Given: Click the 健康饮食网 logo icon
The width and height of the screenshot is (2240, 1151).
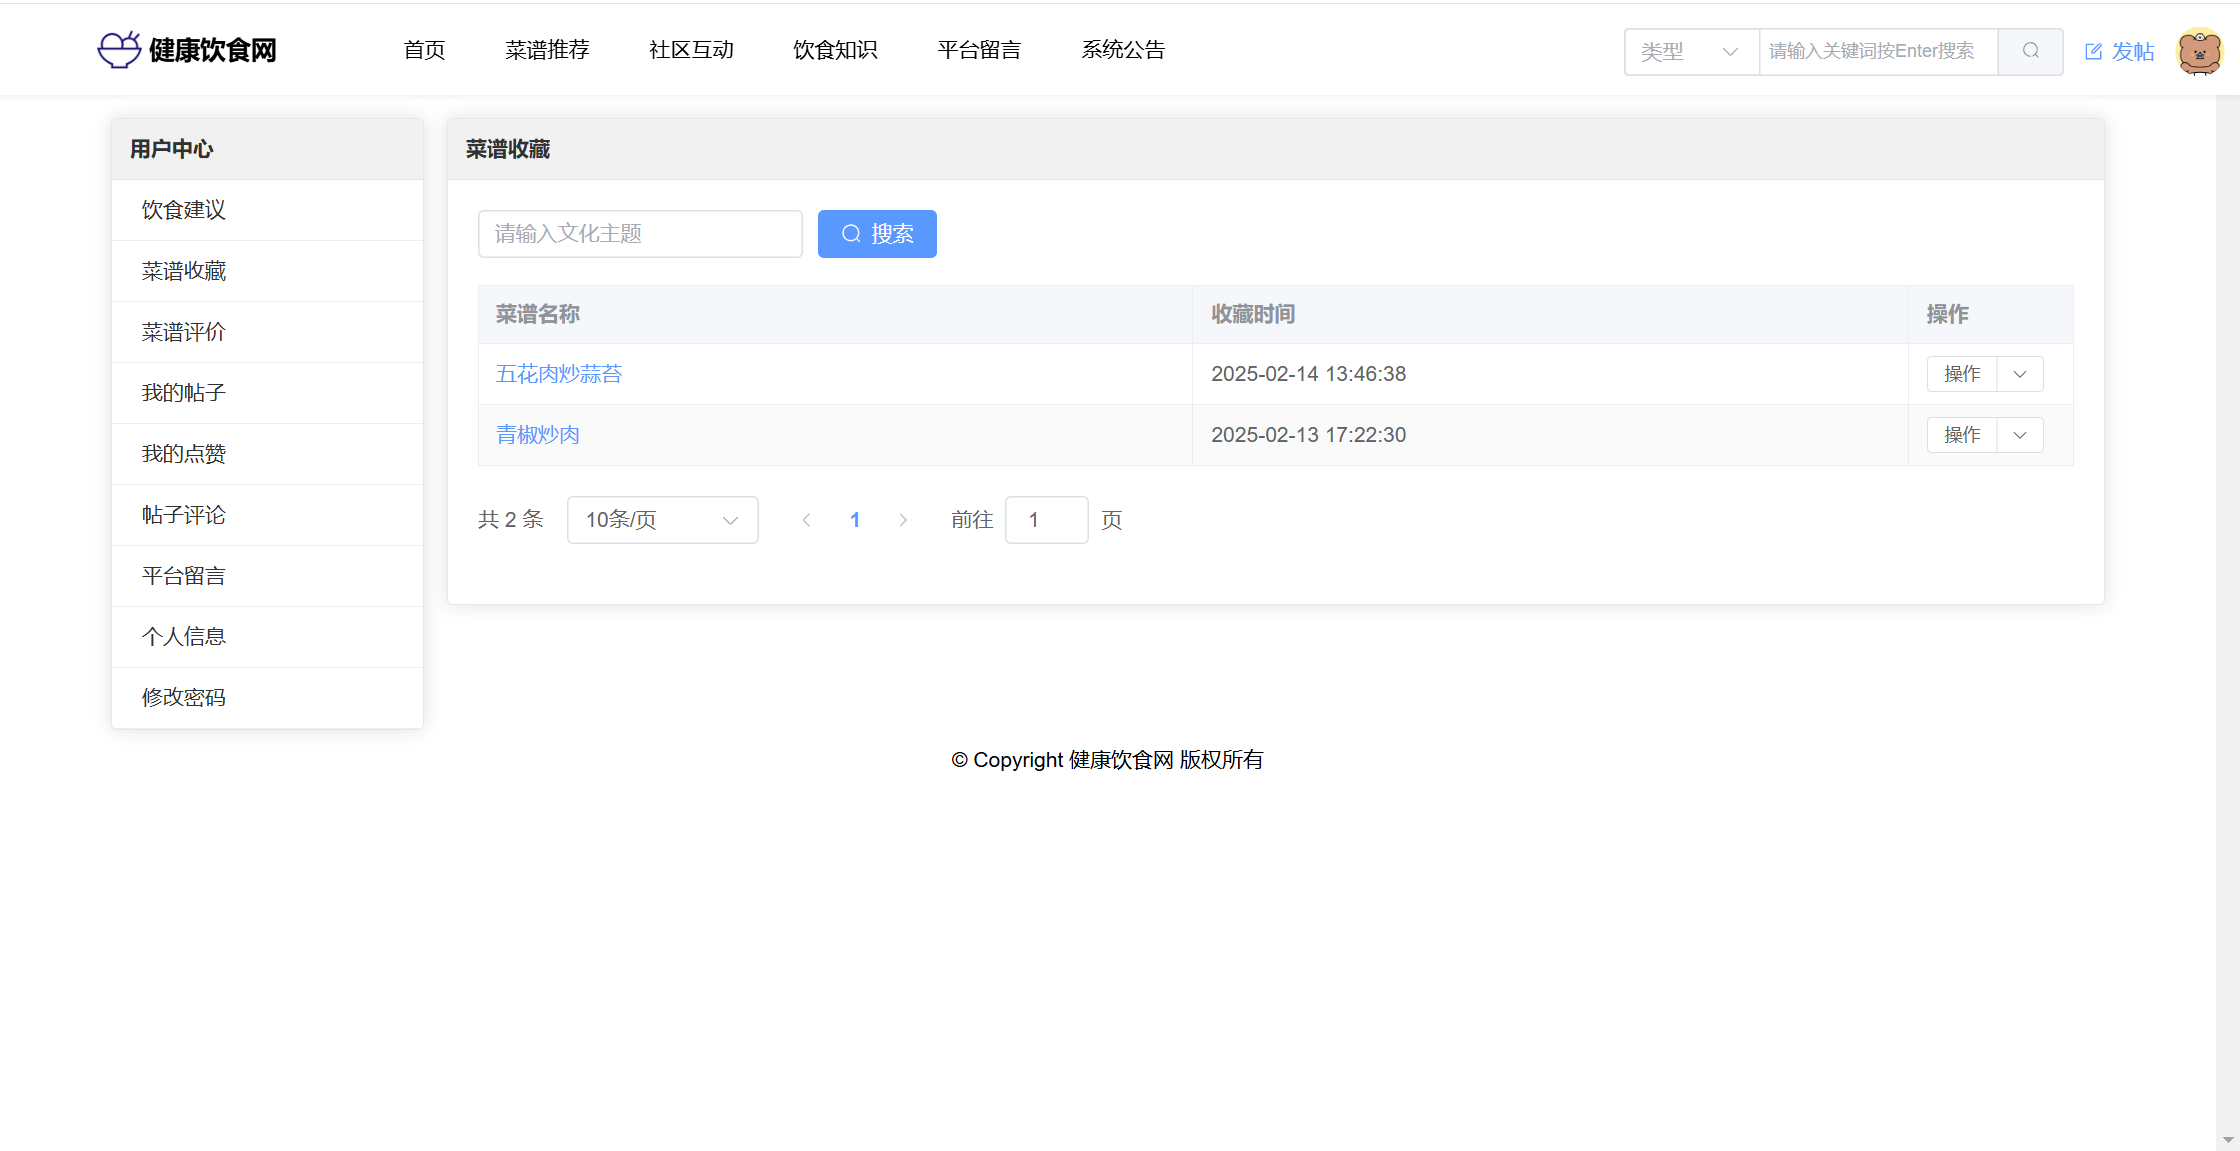Looking at the screenshot, I should 119,49.
